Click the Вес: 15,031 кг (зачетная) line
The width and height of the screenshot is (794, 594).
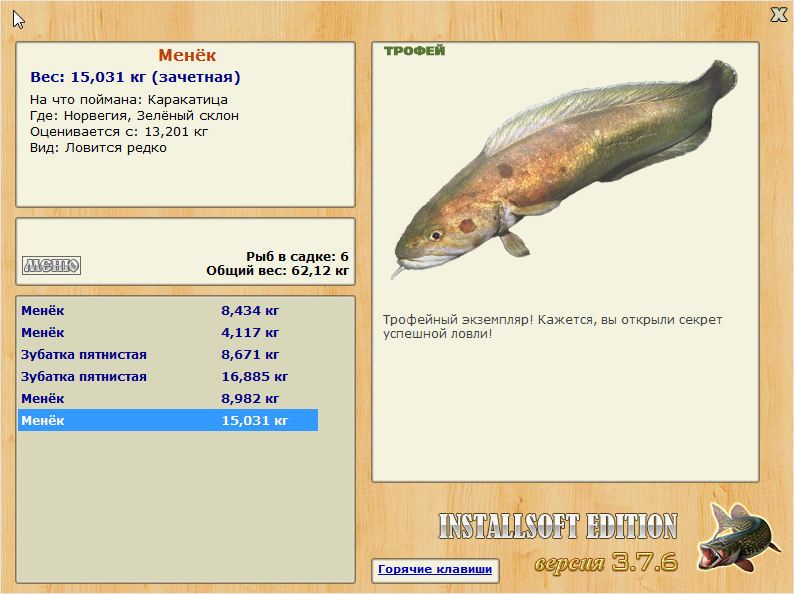pos(135,77)
